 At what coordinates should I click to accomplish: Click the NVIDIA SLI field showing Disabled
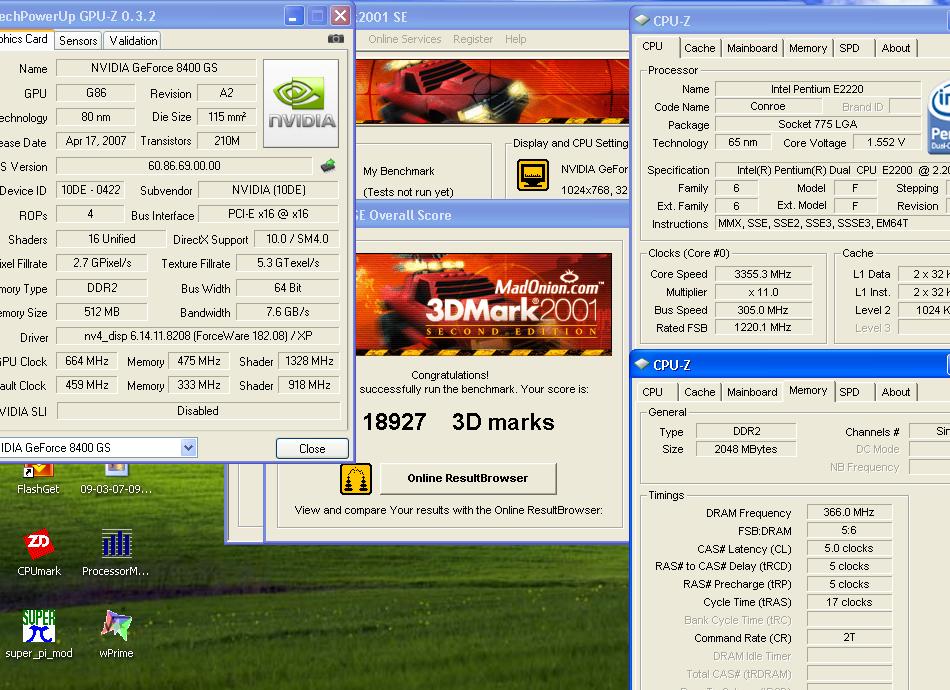198,411
